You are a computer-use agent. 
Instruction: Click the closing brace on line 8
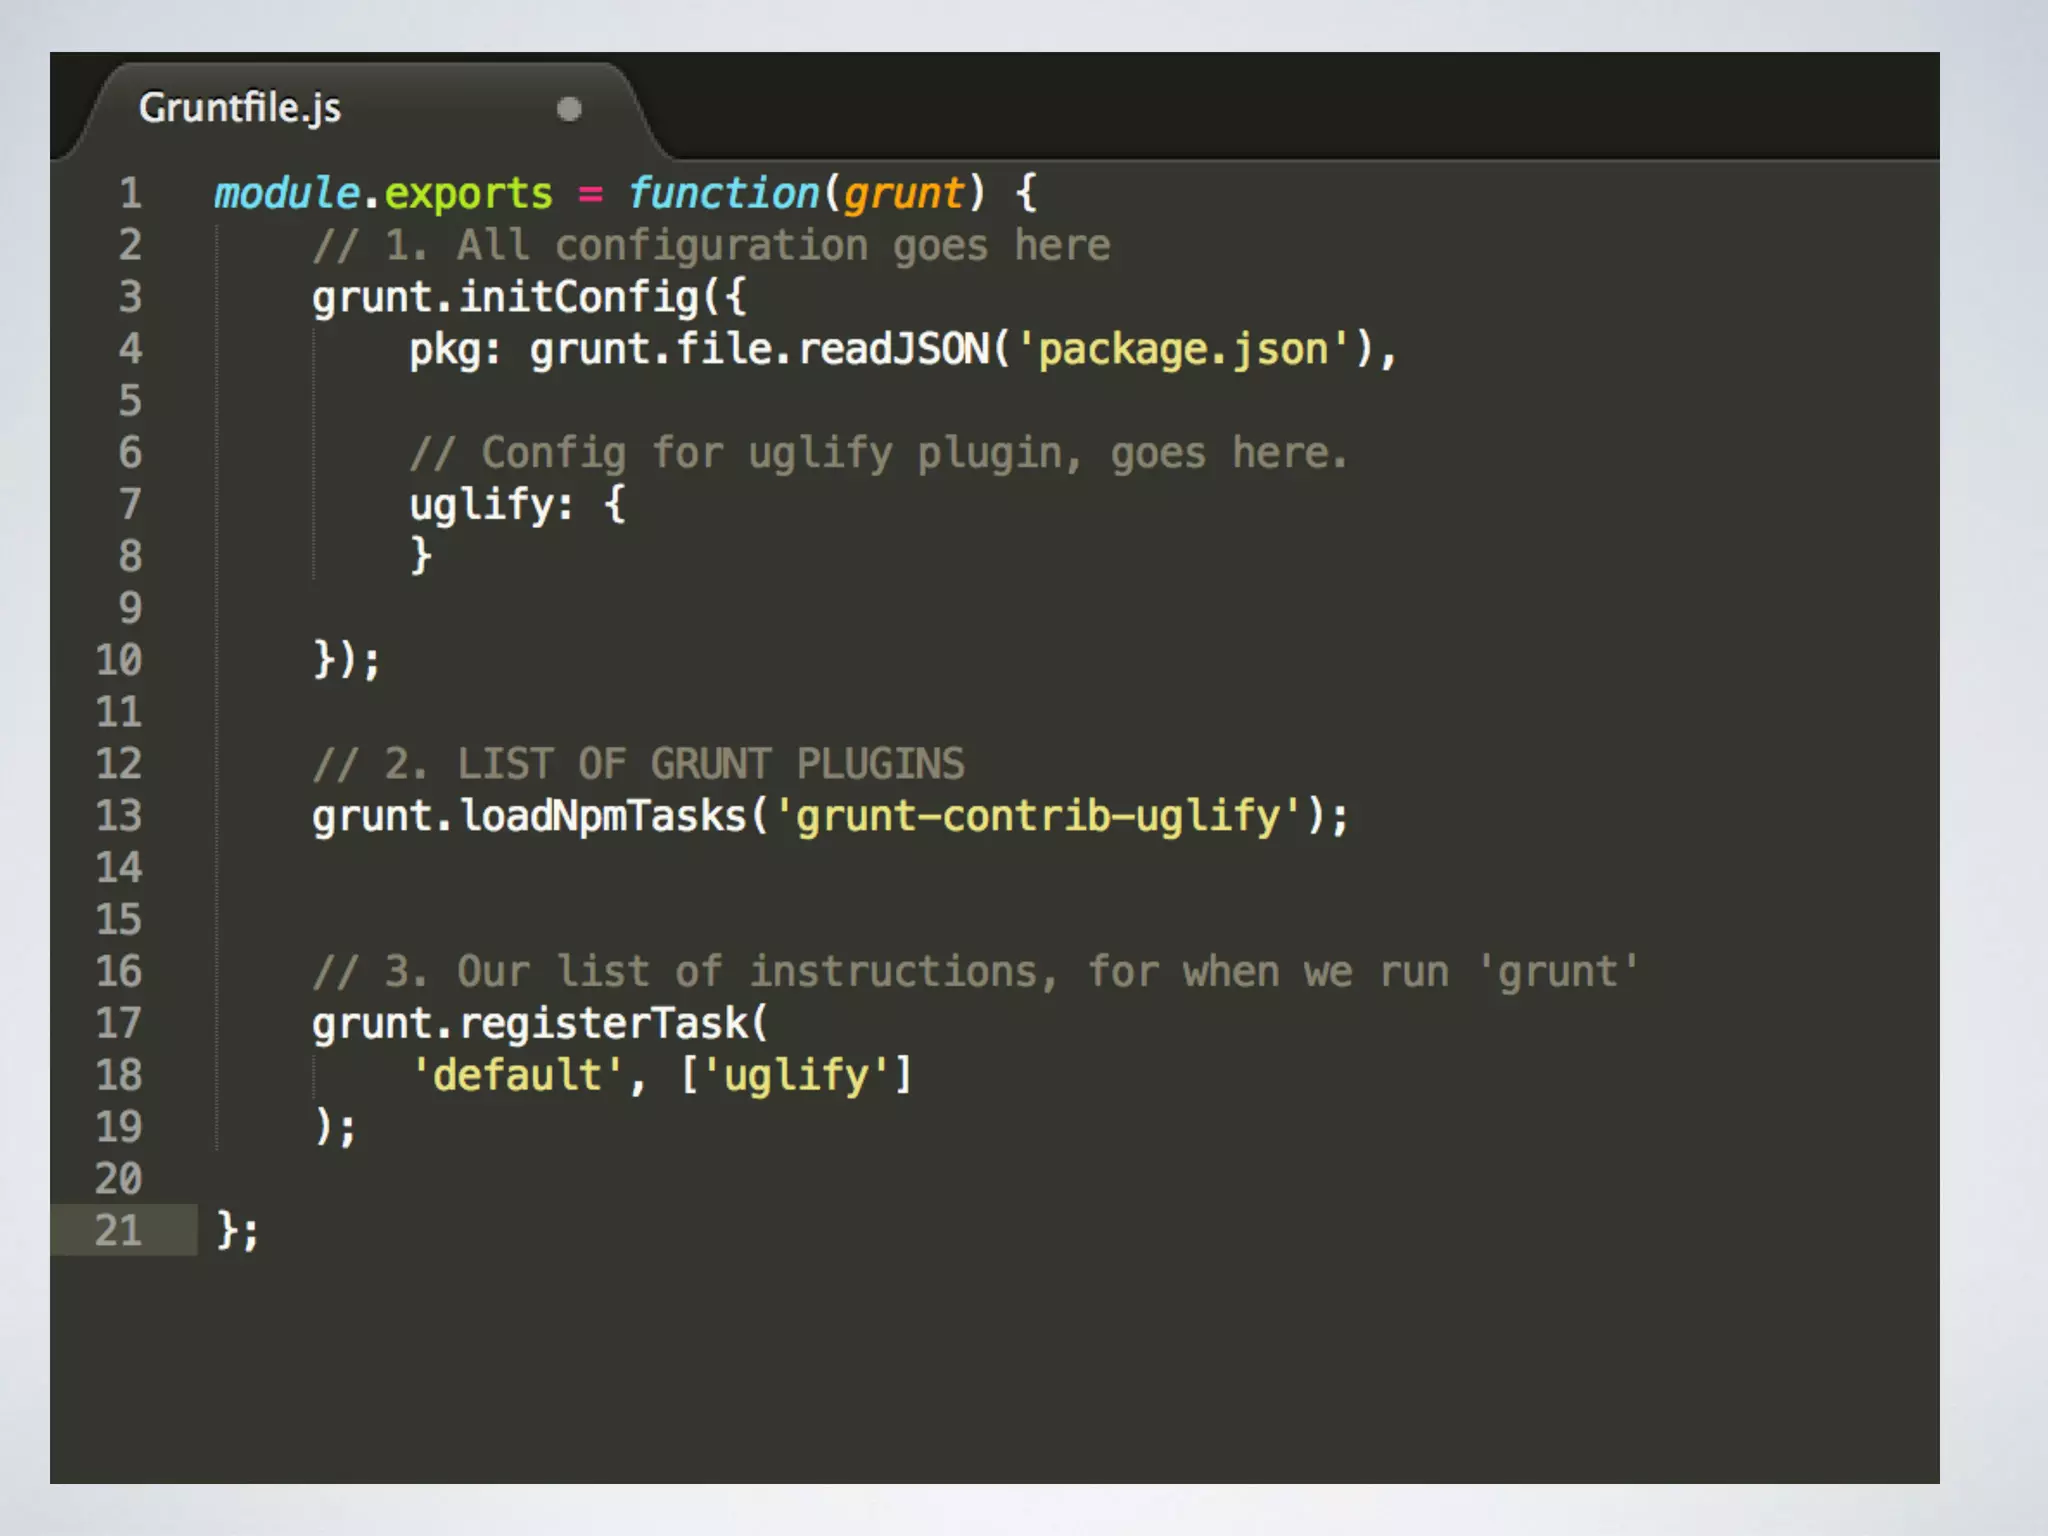tap(421, 555)
